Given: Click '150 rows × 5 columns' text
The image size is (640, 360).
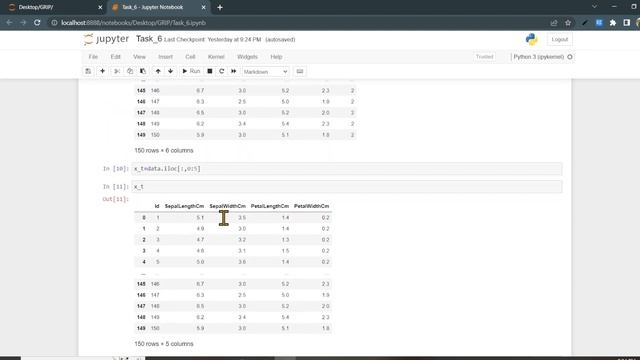Looking at the screenshot, I should click(164, 344).
